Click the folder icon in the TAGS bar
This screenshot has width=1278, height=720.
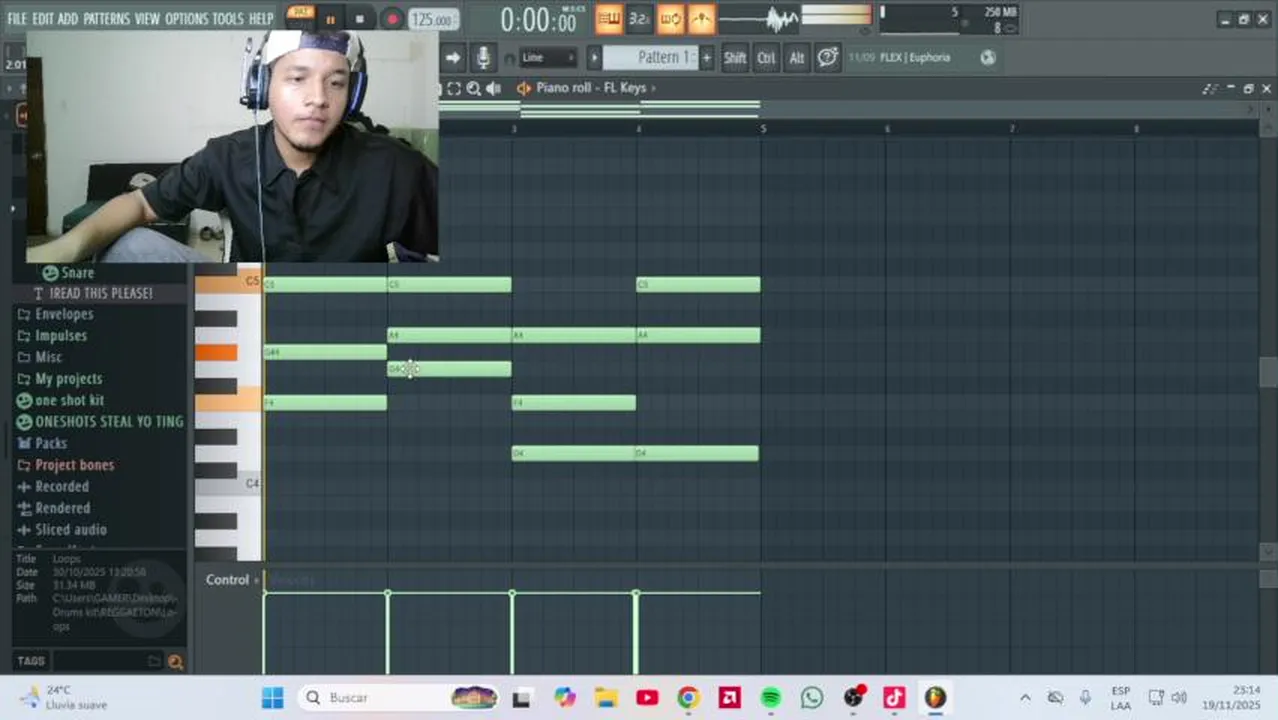(x=154, y=661)
